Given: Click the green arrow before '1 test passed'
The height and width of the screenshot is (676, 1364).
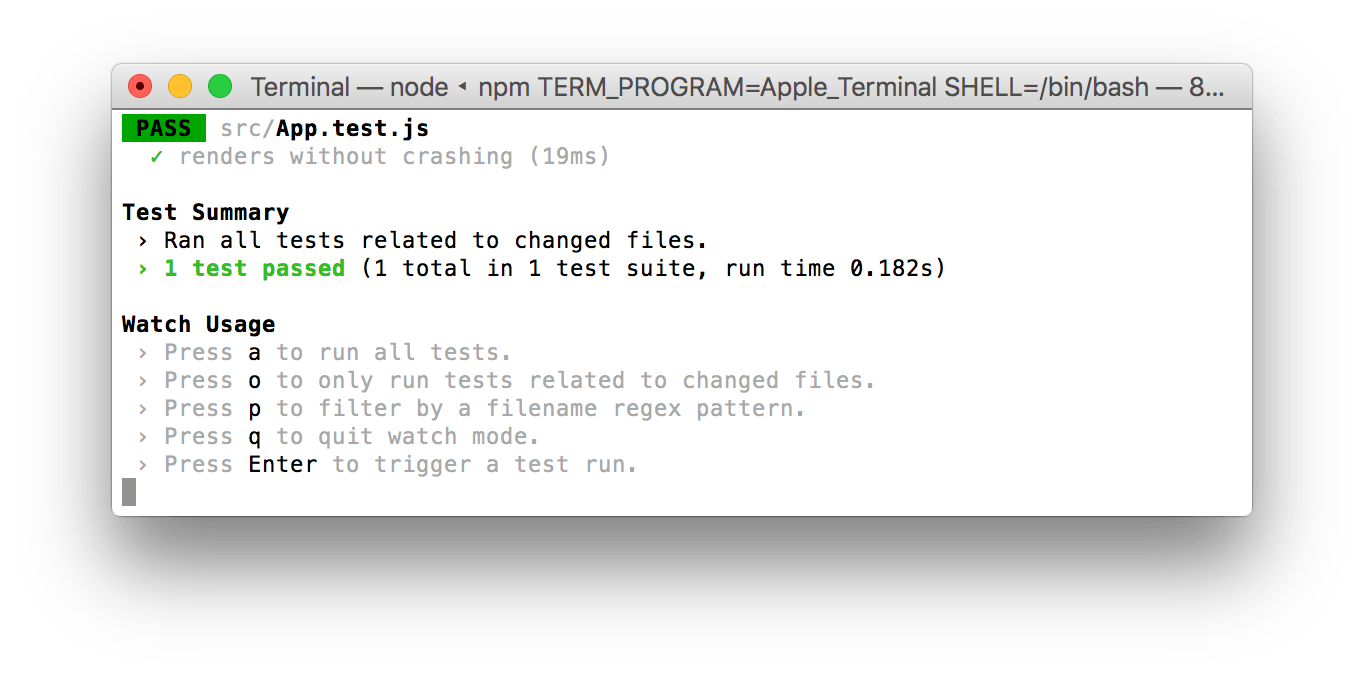Looking at the screenshot, I should [143, 269].
